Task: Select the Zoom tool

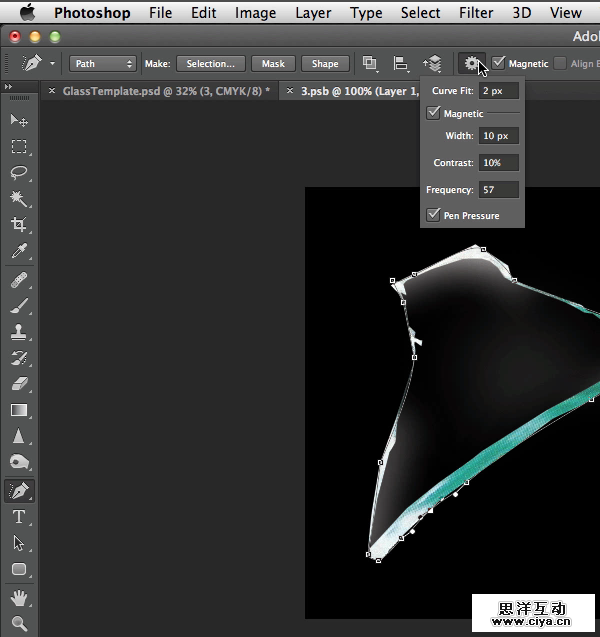Action: click(19, 623)
